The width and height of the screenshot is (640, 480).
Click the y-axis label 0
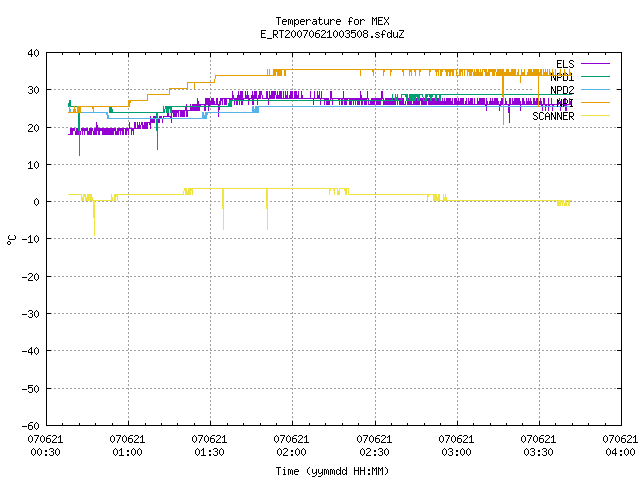coord(37,202)
